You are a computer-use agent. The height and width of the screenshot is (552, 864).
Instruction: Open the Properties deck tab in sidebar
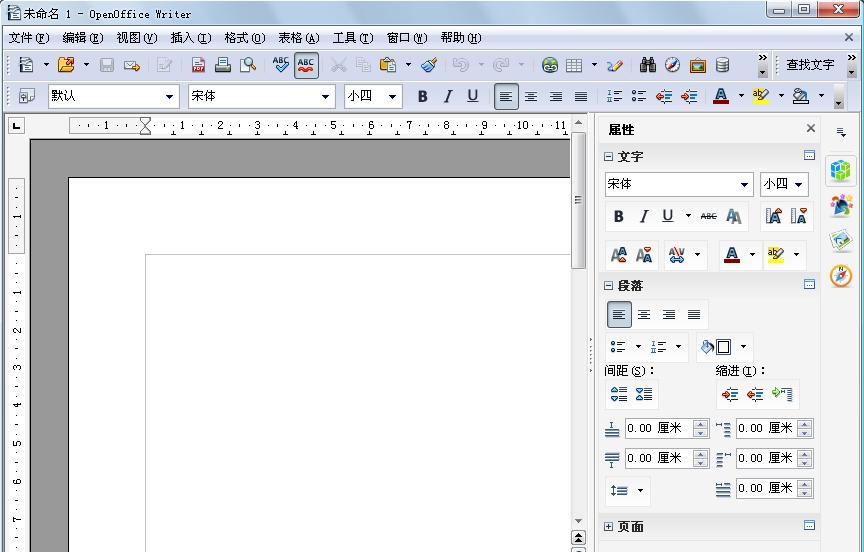(x=841, y=170)
